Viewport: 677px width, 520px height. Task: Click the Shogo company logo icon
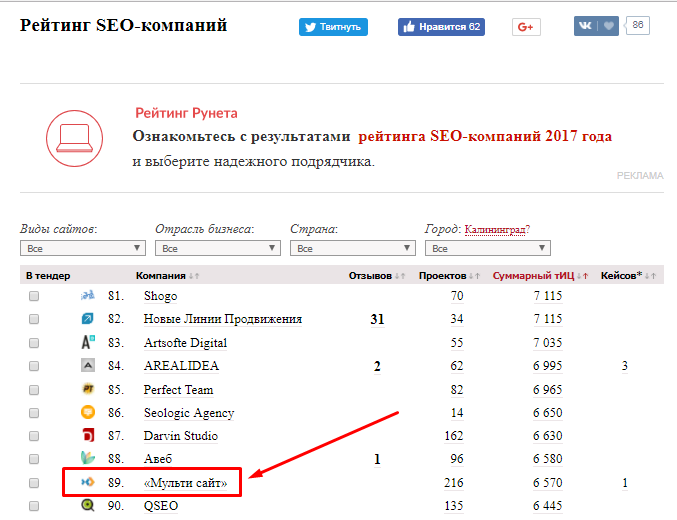click(88, 295)
